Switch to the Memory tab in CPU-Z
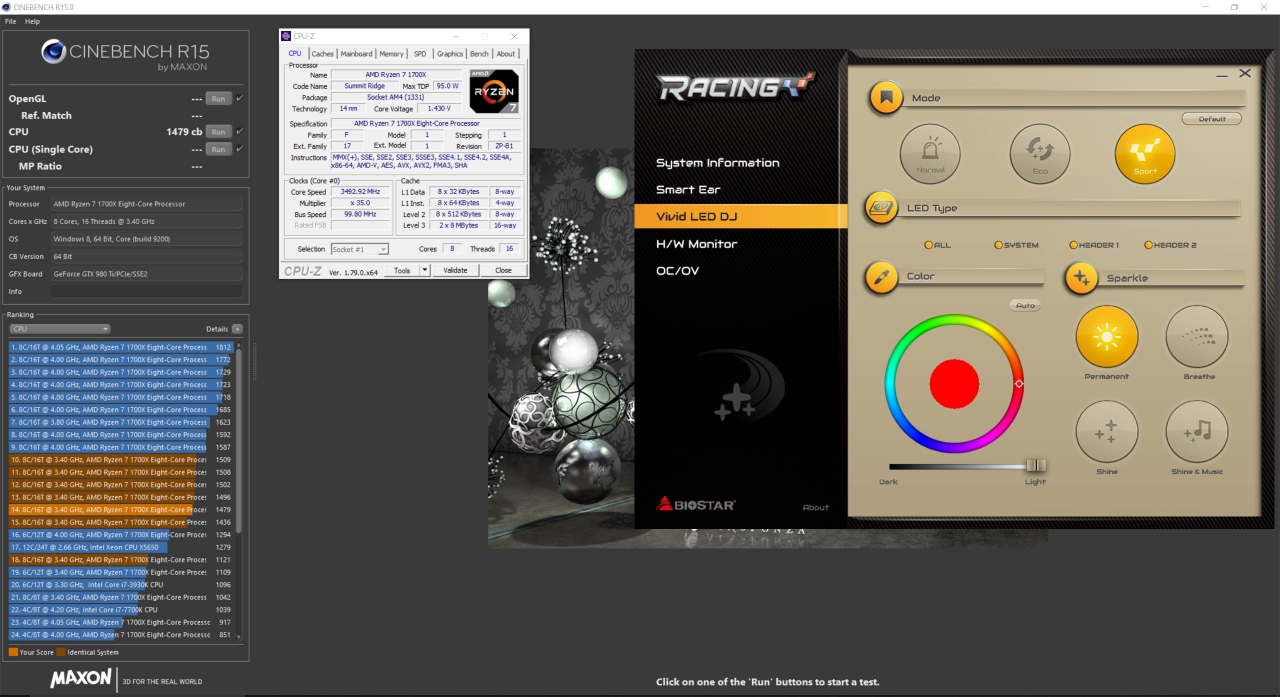This screenshot has height=697, width=1280. pyautogui.click(x=391, y=54)
